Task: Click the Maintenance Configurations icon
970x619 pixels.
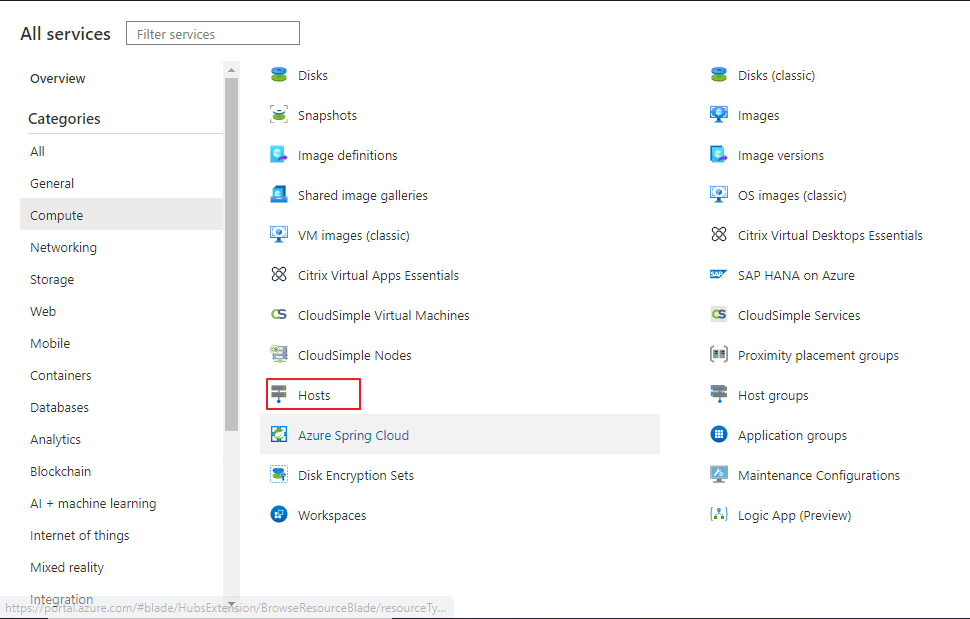Action: pos(719,475)
